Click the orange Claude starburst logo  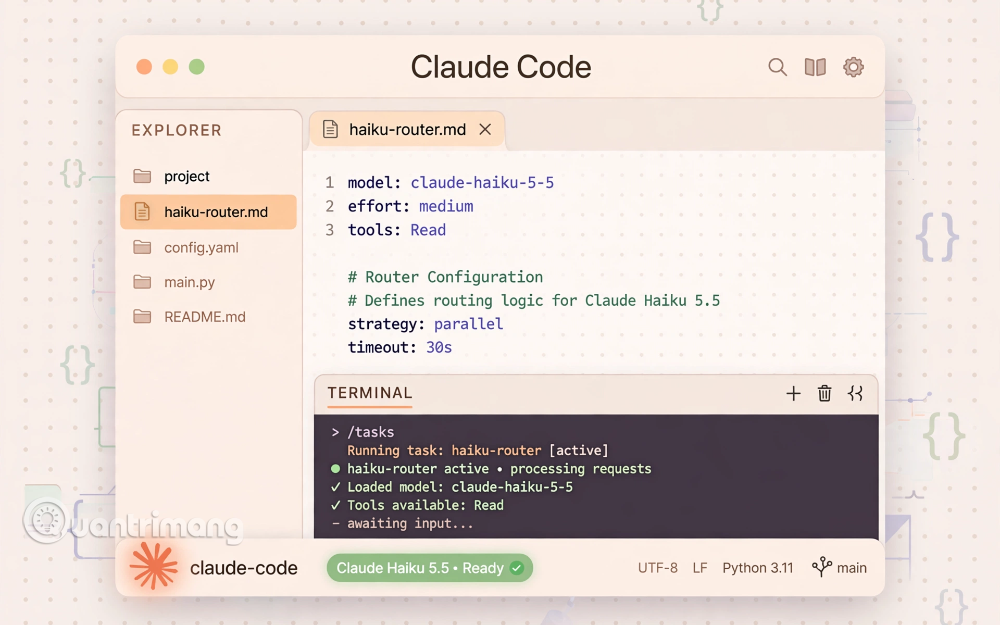click(153, 566)
